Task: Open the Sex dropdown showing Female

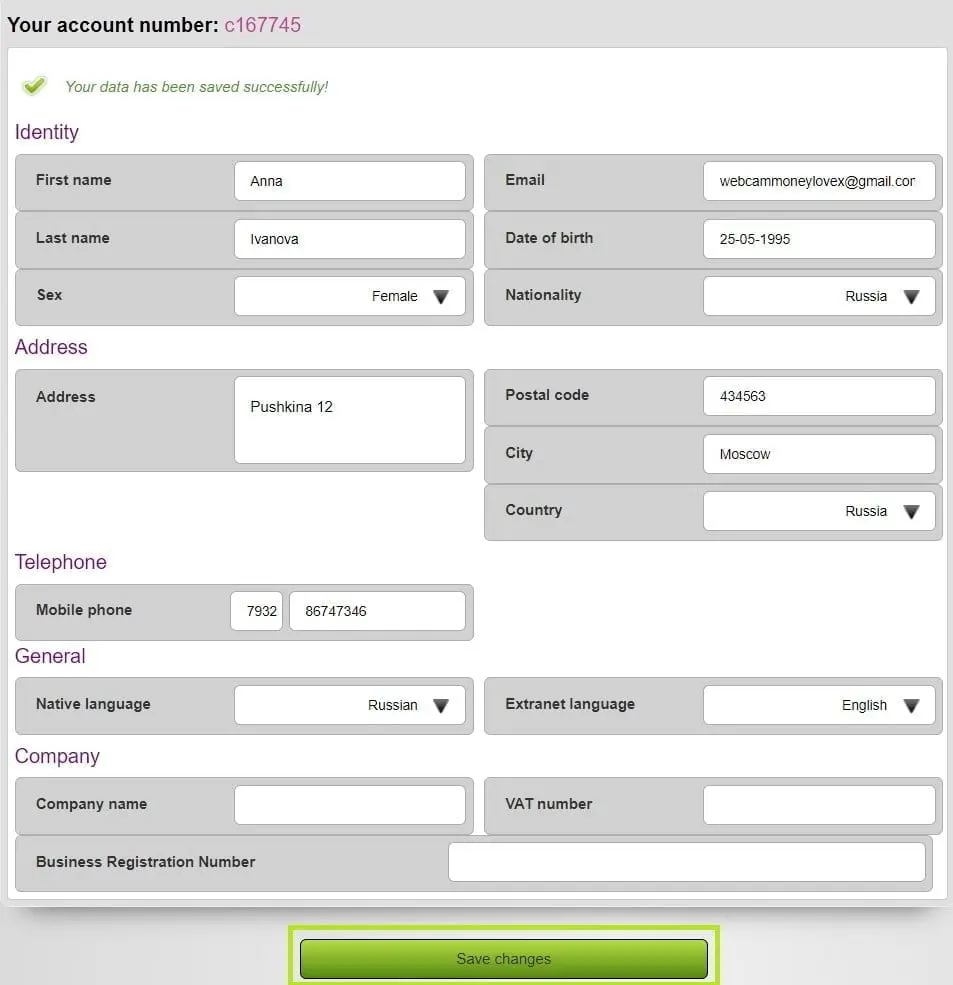Action: pyautogui.click(x=349, y=296)
